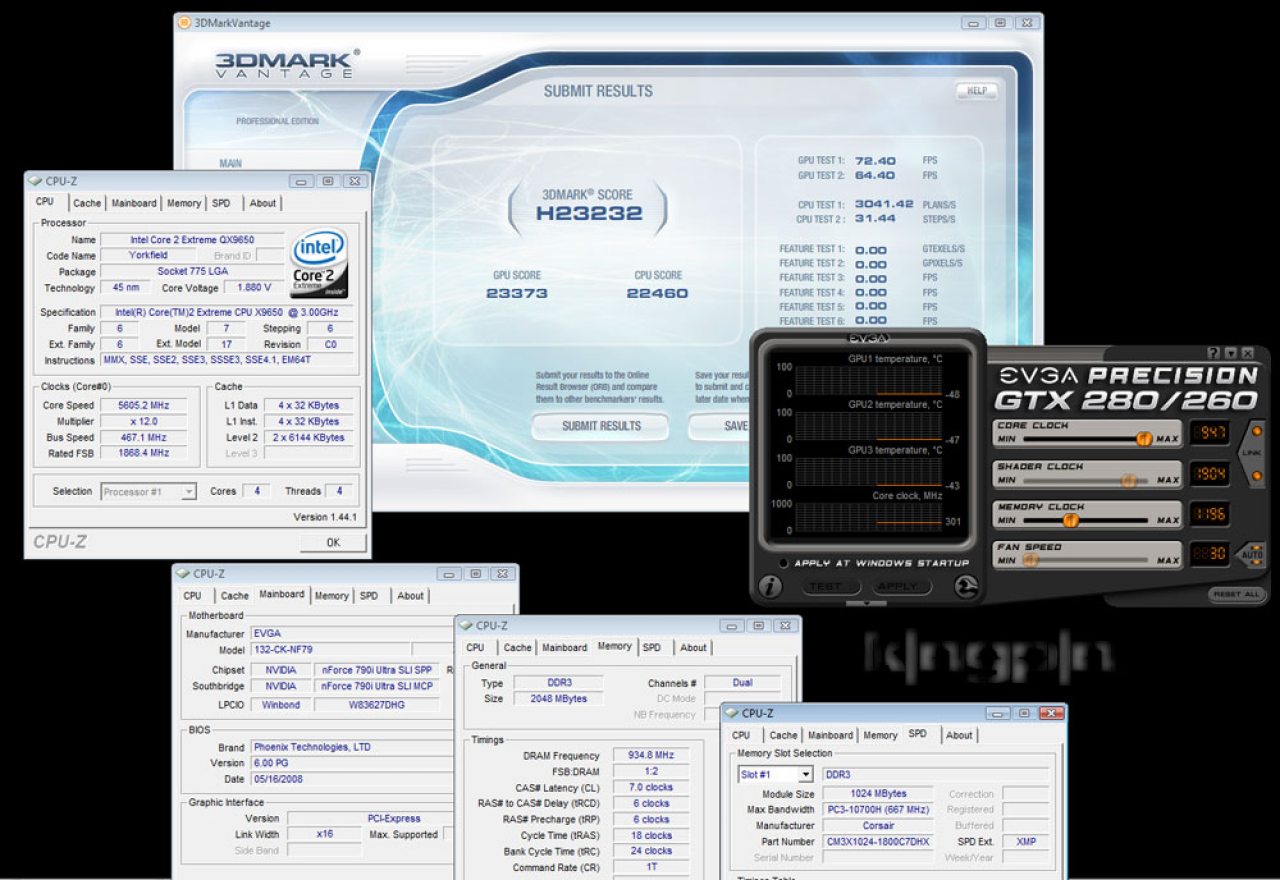Open EVGA Precision wrench settings icon
The height and width of the screenshot is (880, 1280).
[x=966, y=587]
